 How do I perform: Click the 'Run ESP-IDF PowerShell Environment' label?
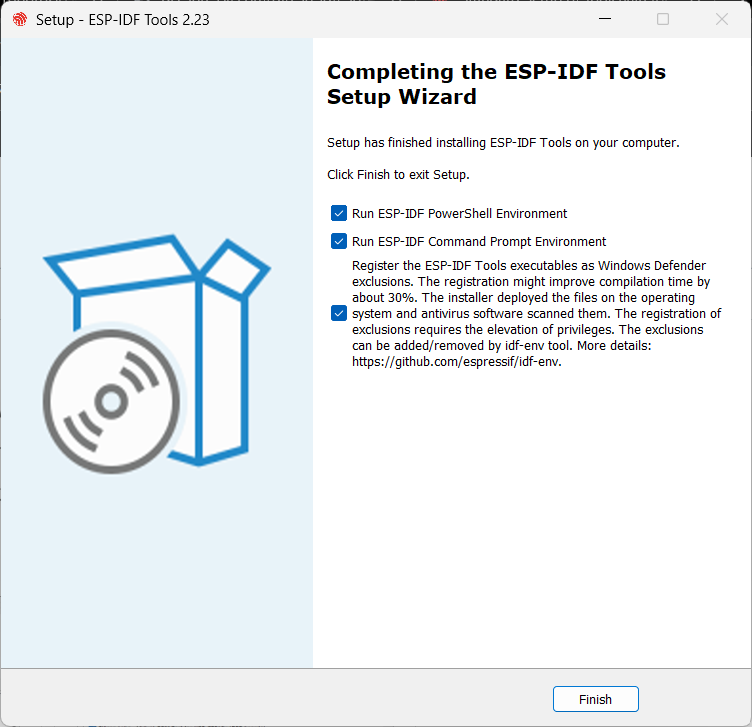(x=459, y=213)
